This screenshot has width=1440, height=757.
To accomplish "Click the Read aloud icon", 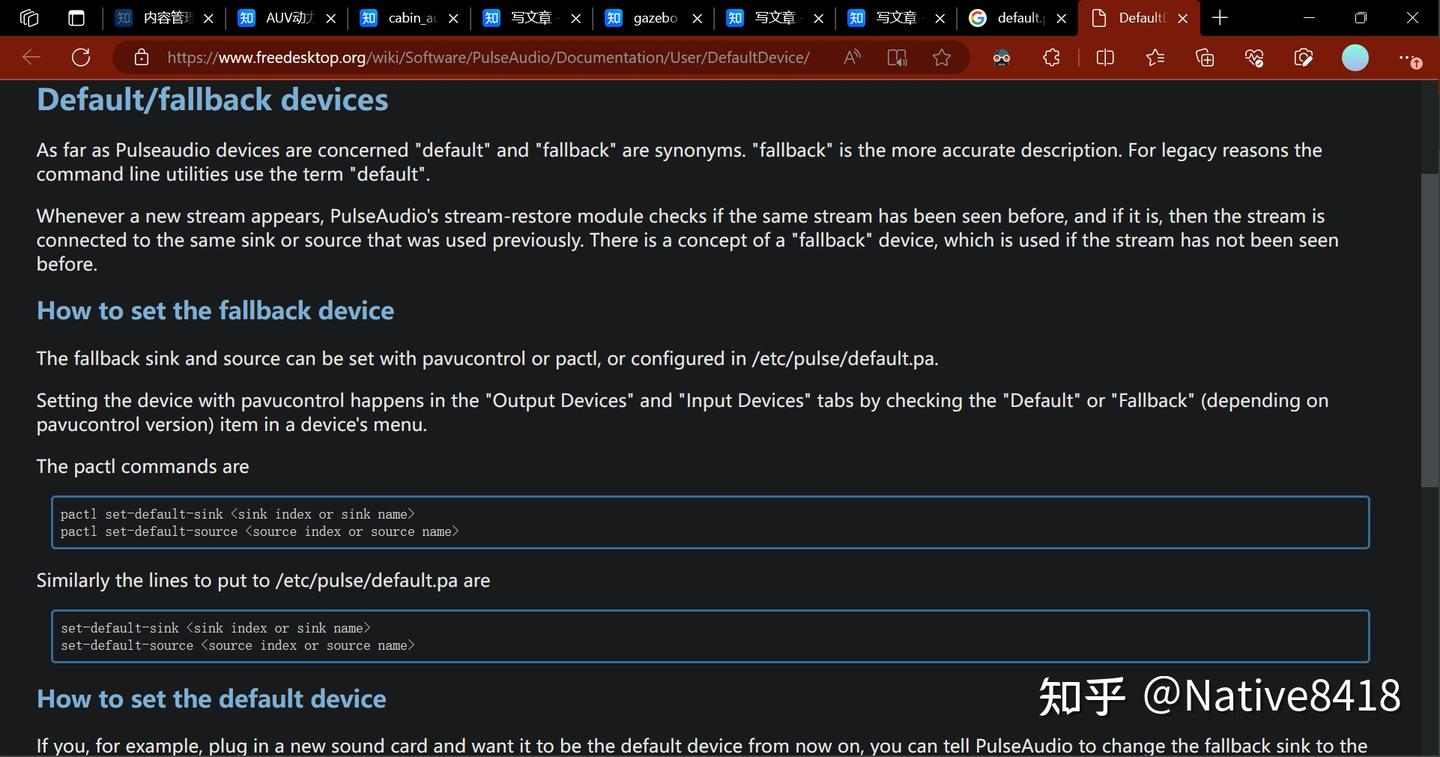I will pyautogui.click(x=852, y=57).
